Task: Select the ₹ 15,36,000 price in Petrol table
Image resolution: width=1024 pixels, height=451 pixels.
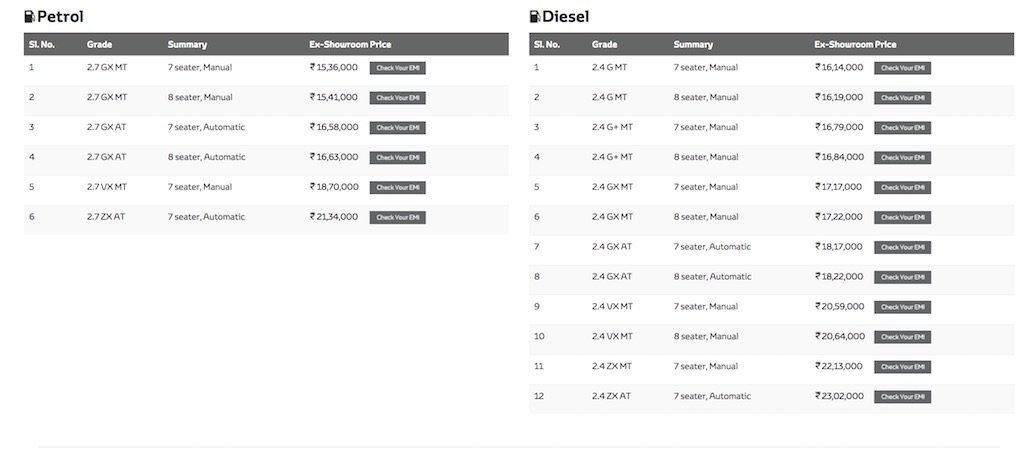Action: (x=335, y=67)
